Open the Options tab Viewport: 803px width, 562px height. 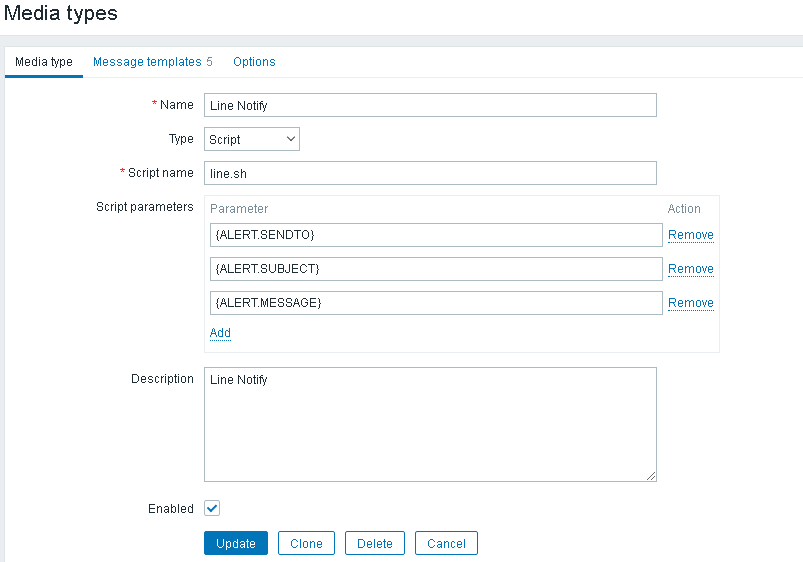[254, 62]
